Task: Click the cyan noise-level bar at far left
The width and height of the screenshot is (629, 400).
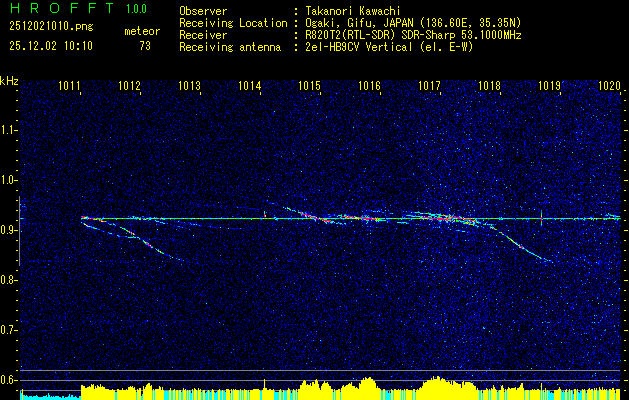Action: tap(51, 396)
